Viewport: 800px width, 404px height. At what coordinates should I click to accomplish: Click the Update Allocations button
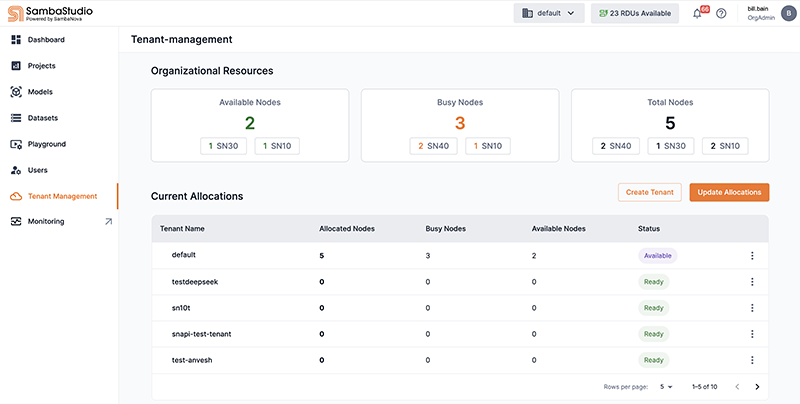click(729, 192)
